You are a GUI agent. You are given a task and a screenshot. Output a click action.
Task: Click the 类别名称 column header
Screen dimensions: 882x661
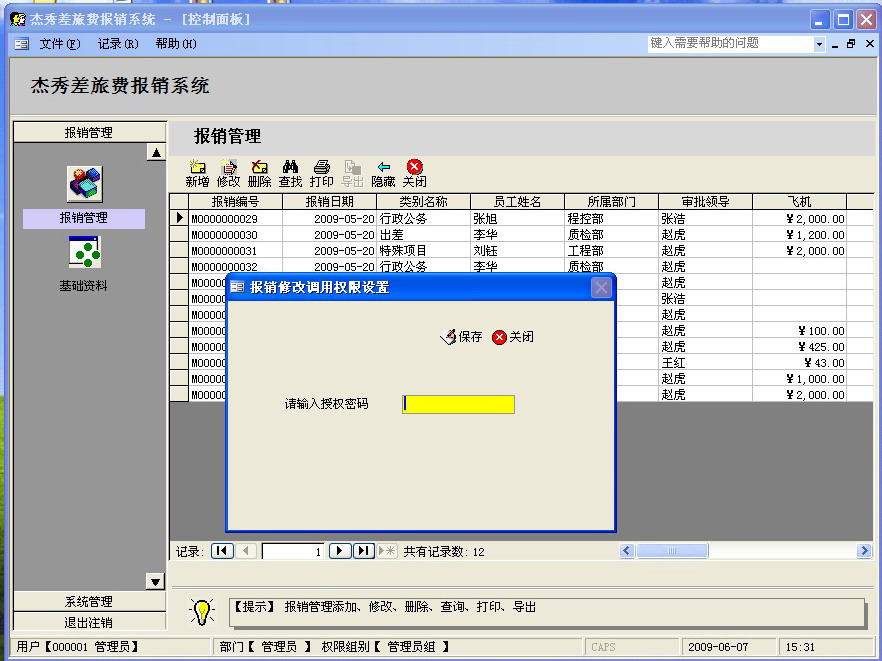pos(424,201)
